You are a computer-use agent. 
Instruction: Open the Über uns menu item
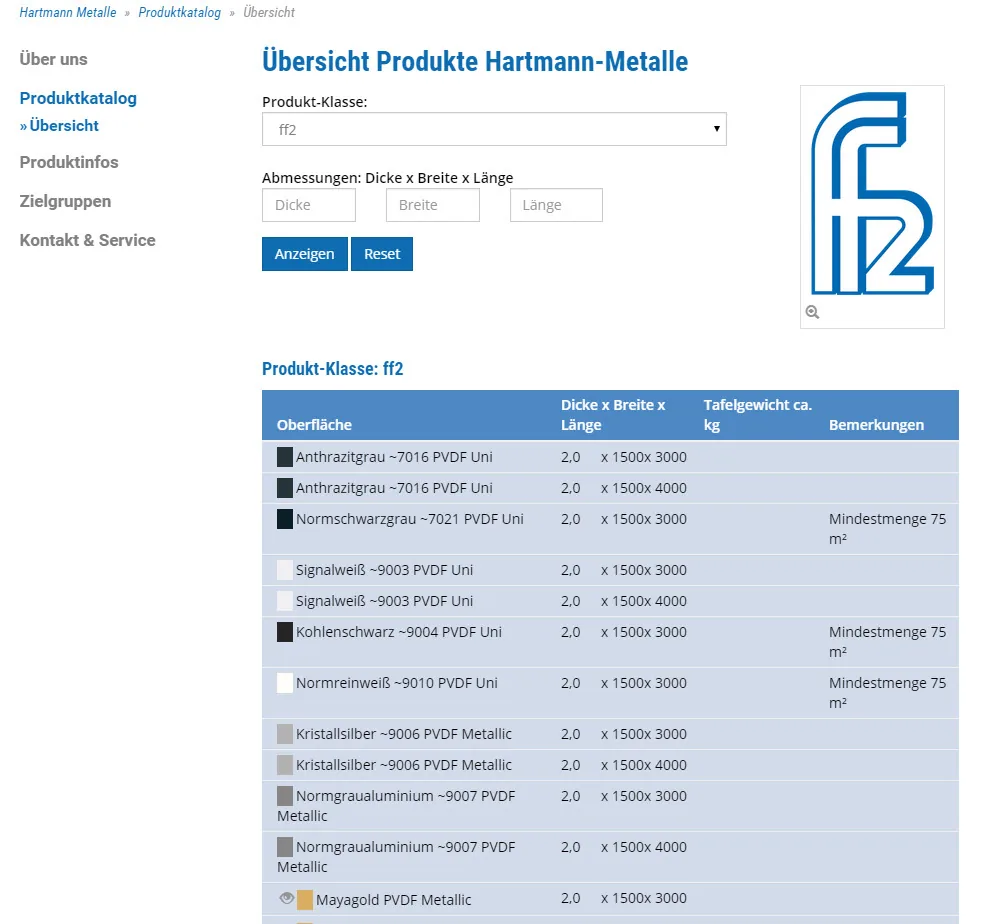(53, 59)
